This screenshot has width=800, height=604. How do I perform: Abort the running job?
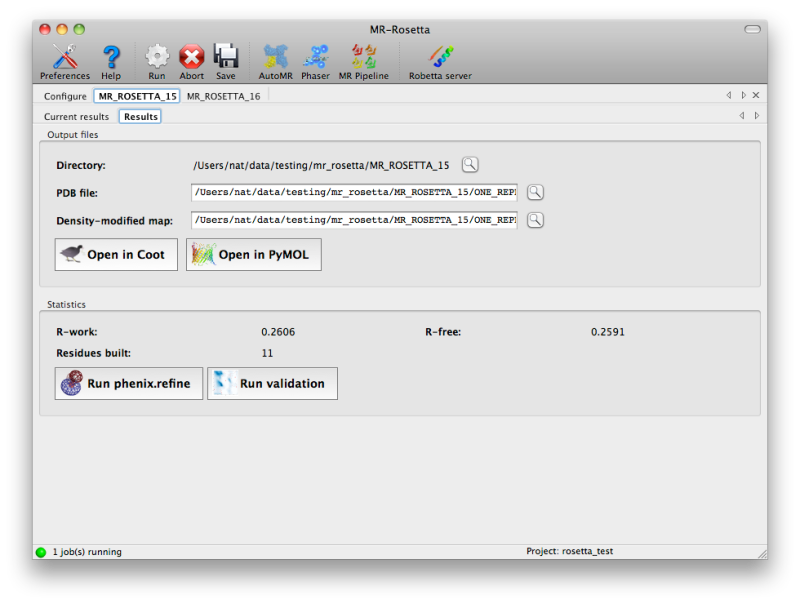click(x=191, y=61)
